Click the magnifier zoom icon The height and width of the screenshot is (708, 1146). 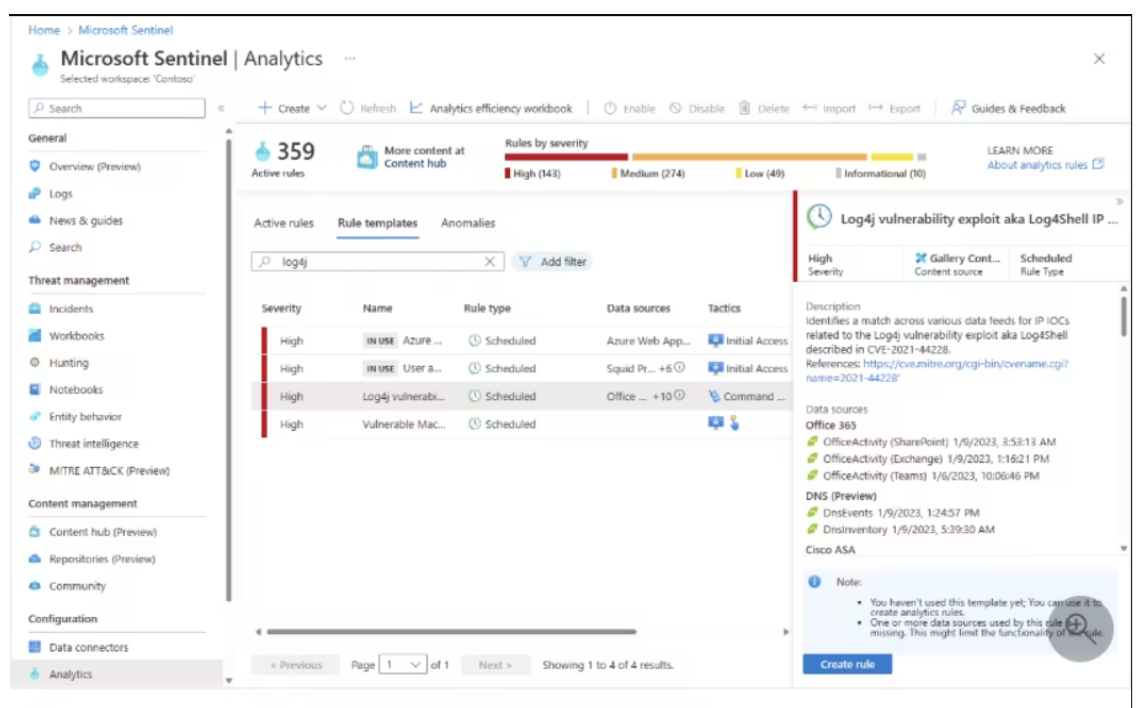[x=1080, y=628]
